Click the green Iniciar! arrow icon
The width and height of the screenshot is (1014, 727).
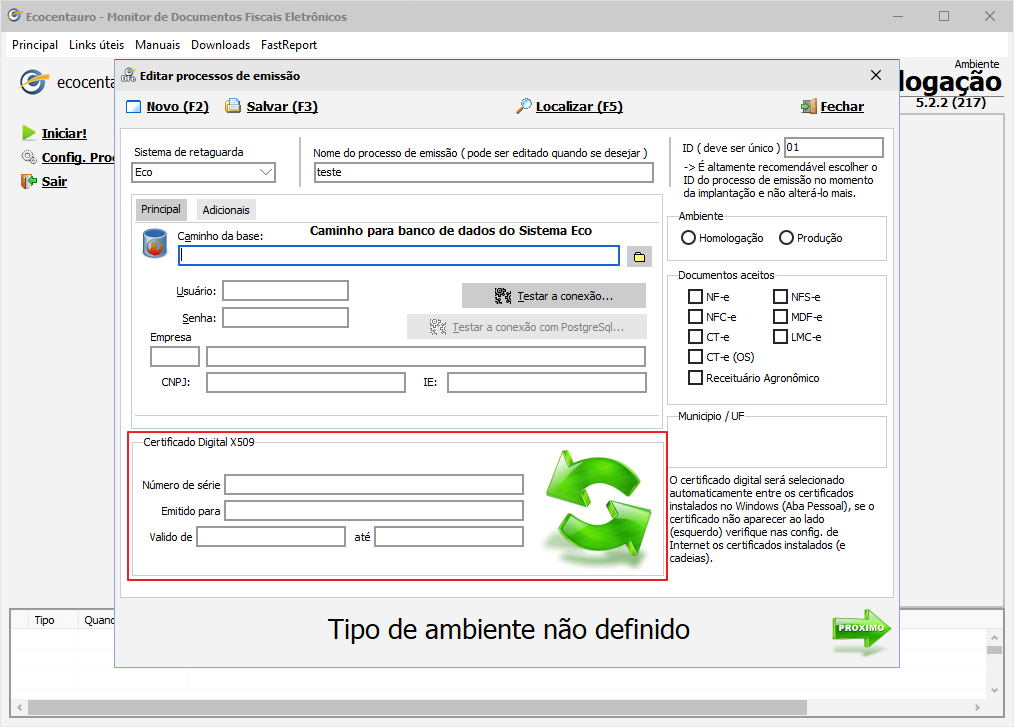click(28, 133)
